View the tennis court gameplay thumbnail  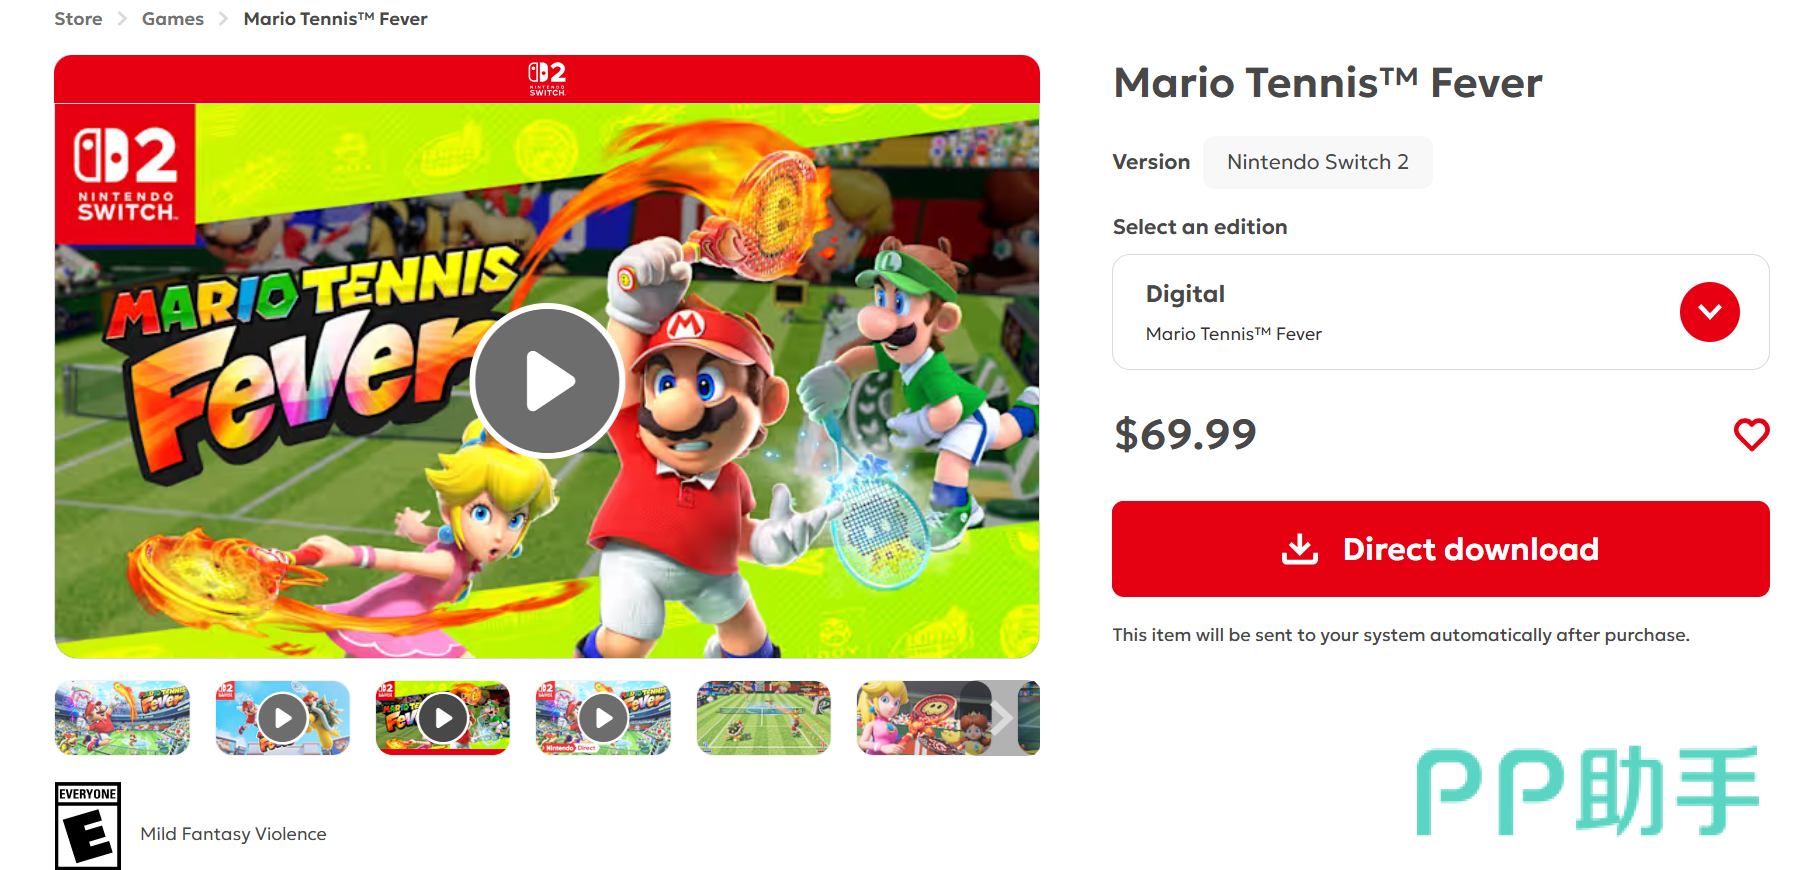coord(764,718)
